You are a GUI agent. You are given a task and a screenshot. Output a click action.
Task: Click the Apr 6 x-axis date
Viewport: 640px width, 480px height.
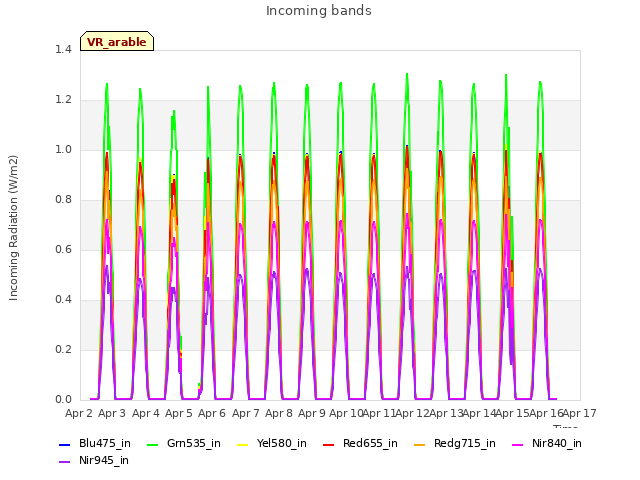pos(212,413)
